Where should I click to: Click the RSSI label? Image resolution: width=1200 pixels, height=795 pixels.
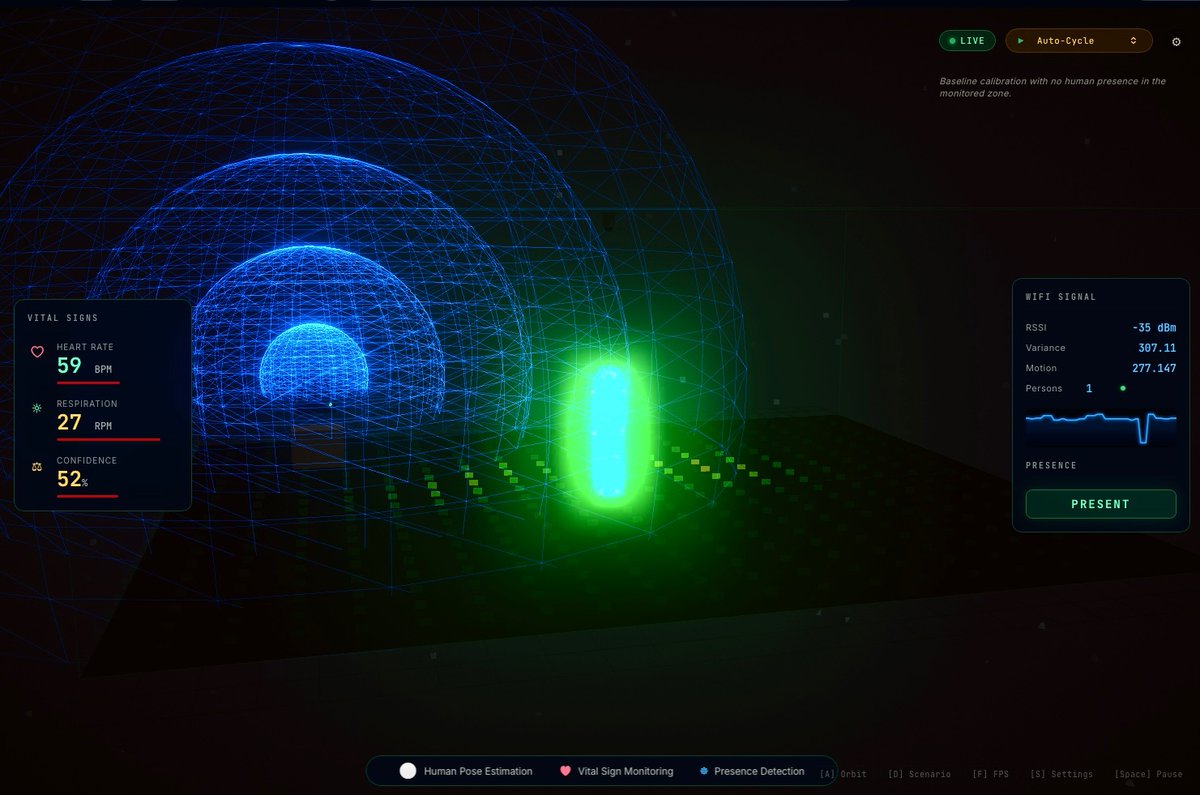pyautogui.click(x=1036, y=328)
